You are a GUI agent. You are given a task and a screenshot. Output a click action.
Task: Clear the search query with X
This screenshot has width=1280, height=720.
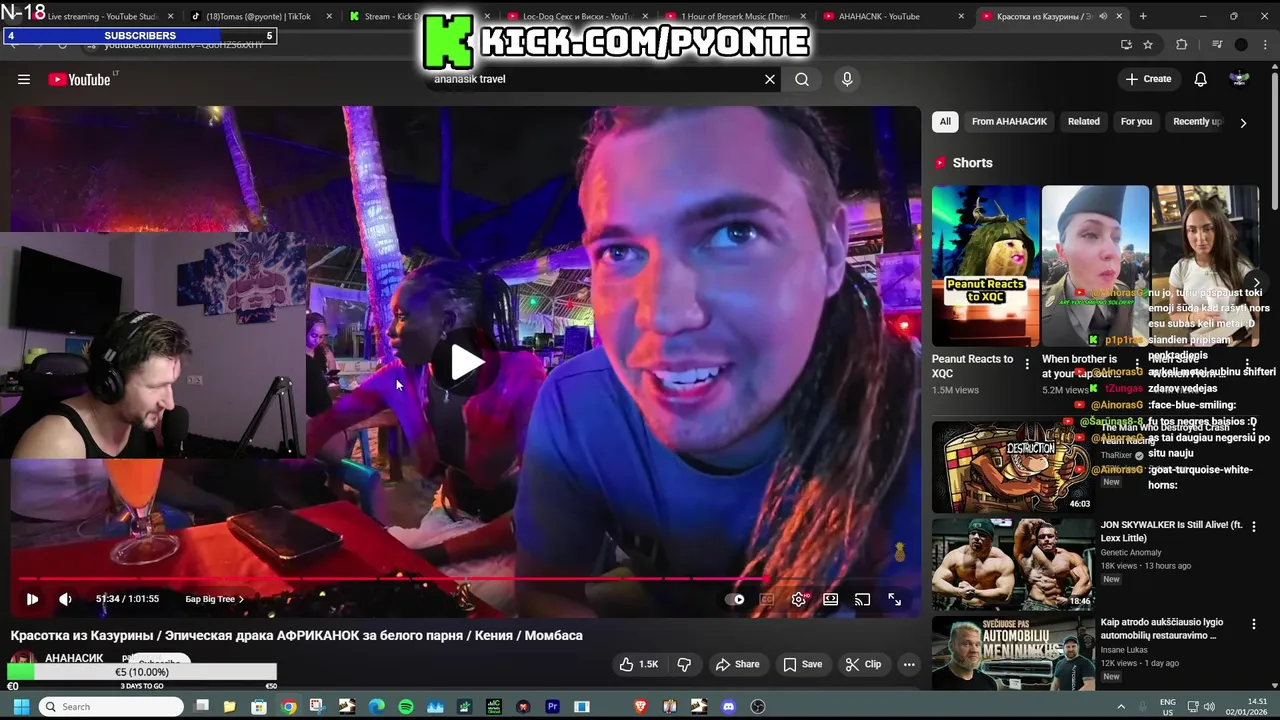pyautogui.click(x=770, y=79)
